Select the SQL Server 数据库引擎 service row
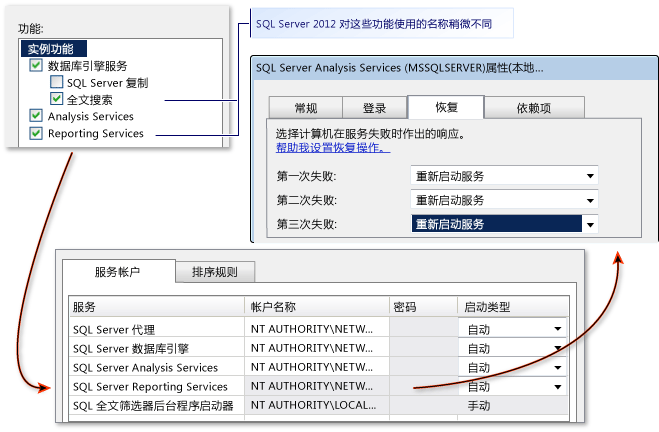The image size is (659, 432). click(x=319, y=348)
